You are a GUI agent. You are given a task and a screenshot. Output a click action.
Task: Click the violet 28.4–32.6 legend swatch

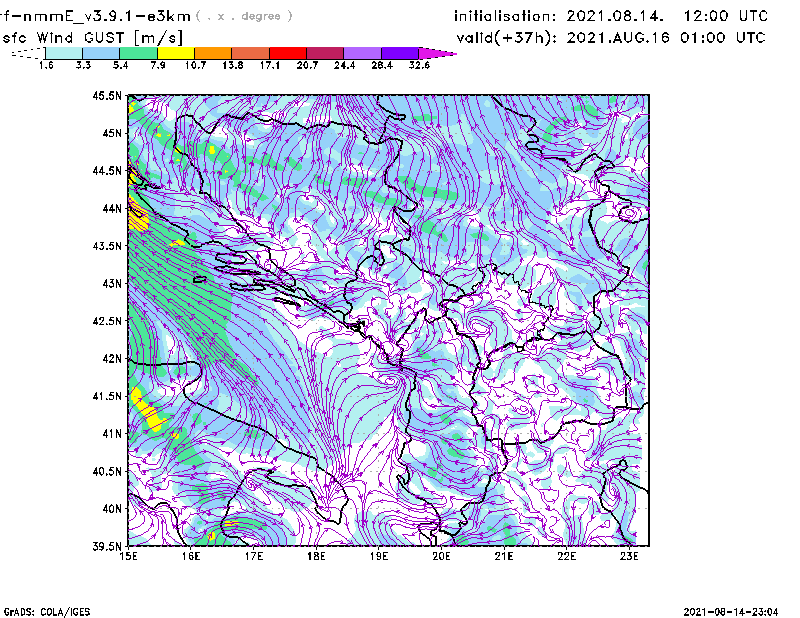399,53
